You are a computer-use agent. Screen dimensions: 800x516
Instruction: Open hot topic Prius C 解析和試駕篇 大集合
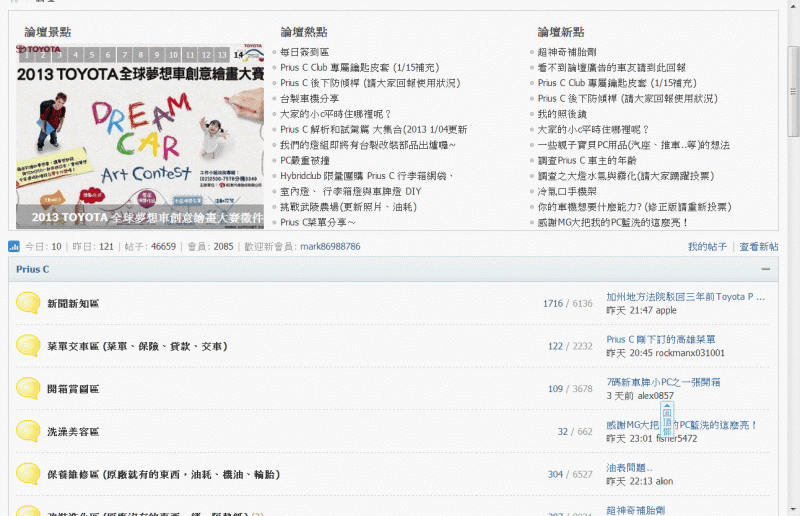373,130
